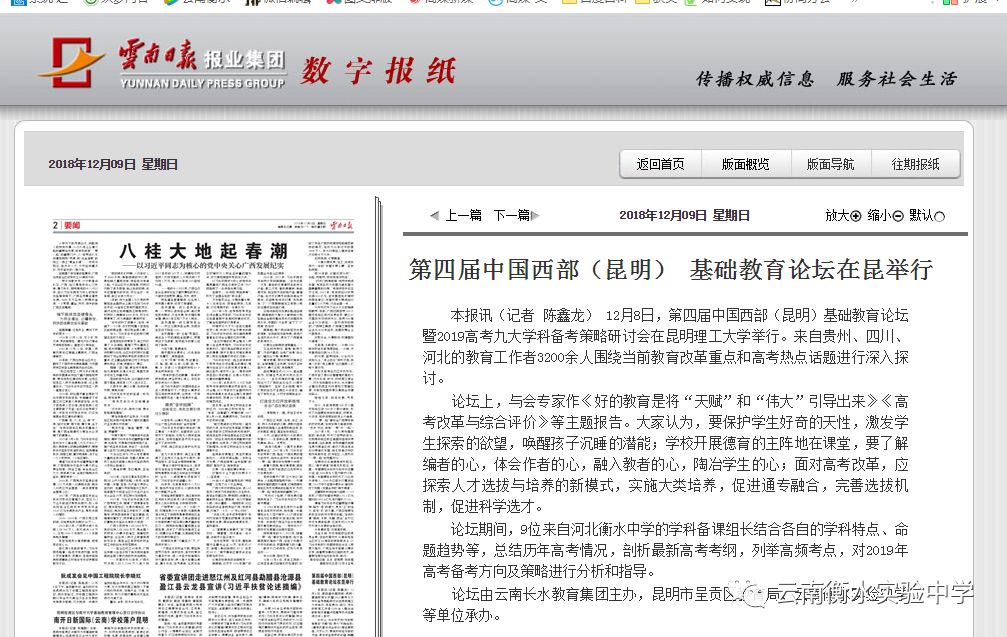Click the paragraph starting '论坛期间，9位来自河北衡水中学'
The height and width of the screenshot is (637, 1007).
(x=665, y=550)
